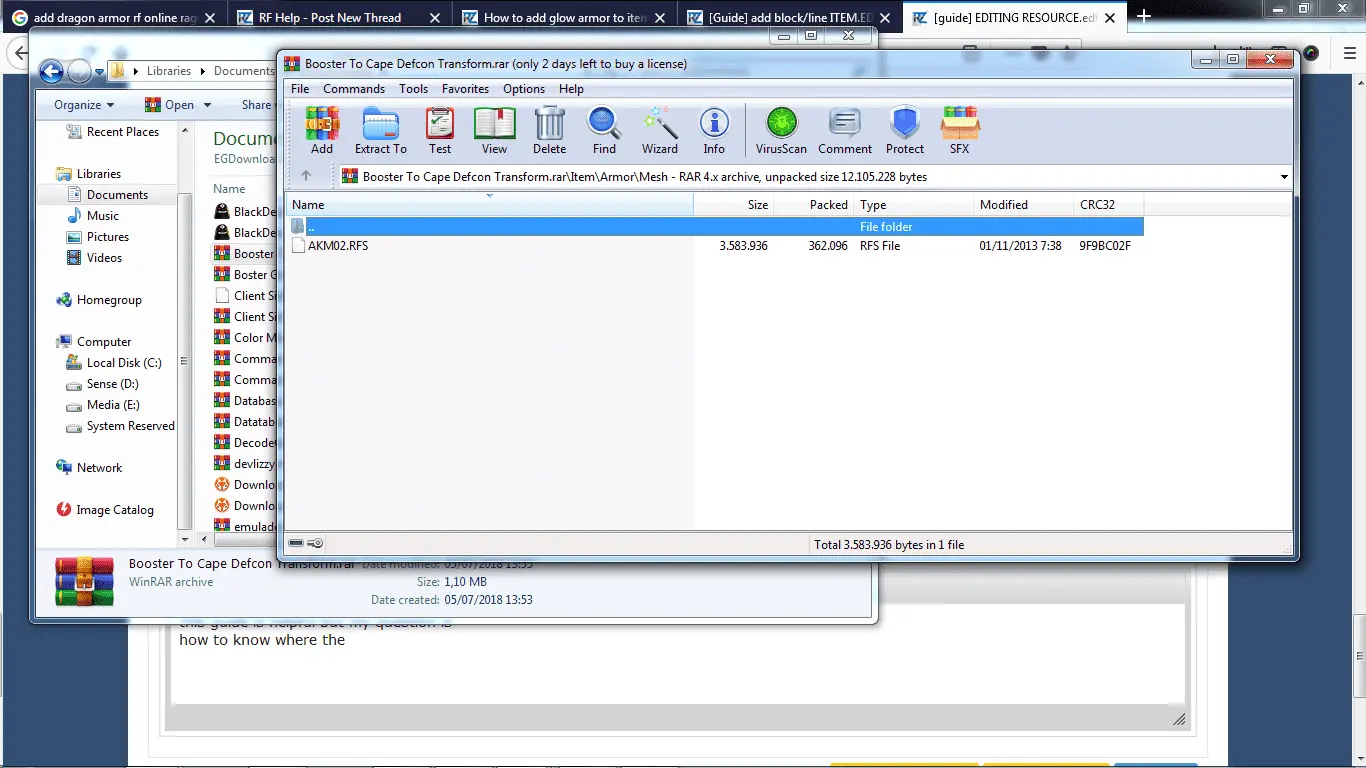
Task: Create SFX self-extracting archive
Action: [x=960, y=131]
